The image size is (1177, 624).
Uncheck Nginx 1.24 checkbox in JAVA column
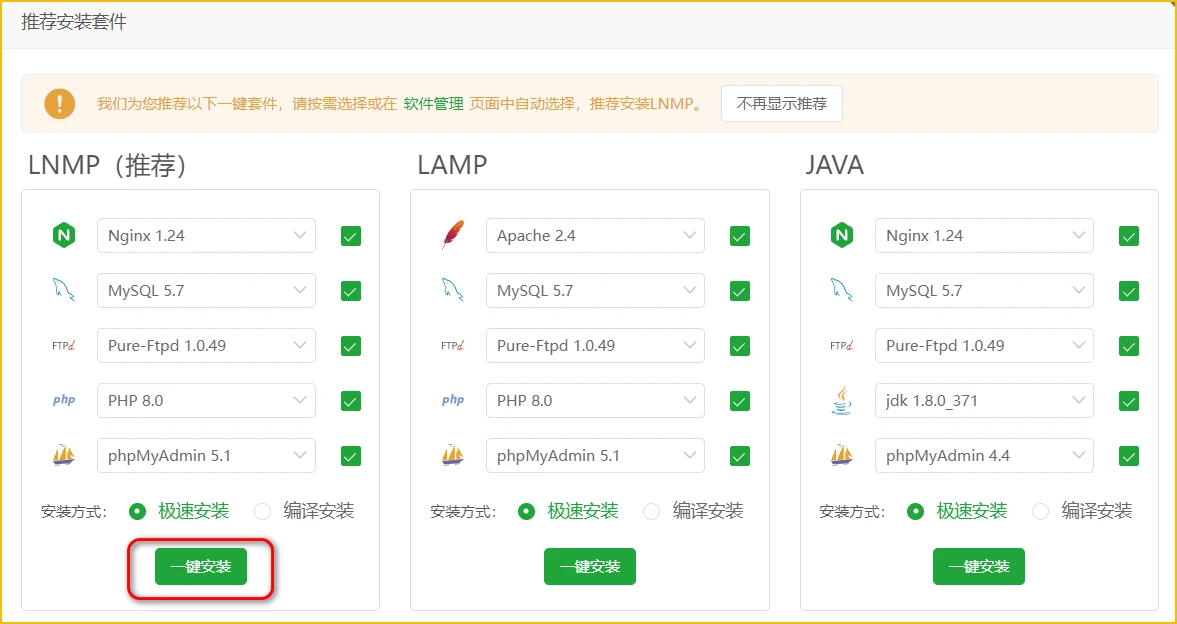(x=1129, y=236)
